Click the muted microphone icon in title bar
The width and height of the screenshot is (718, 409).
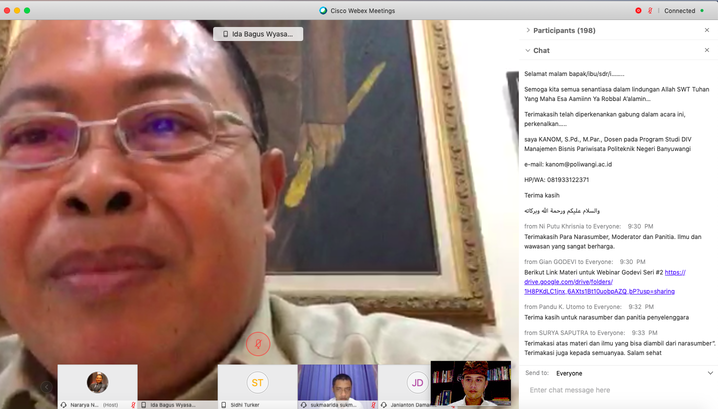(650, 10)
